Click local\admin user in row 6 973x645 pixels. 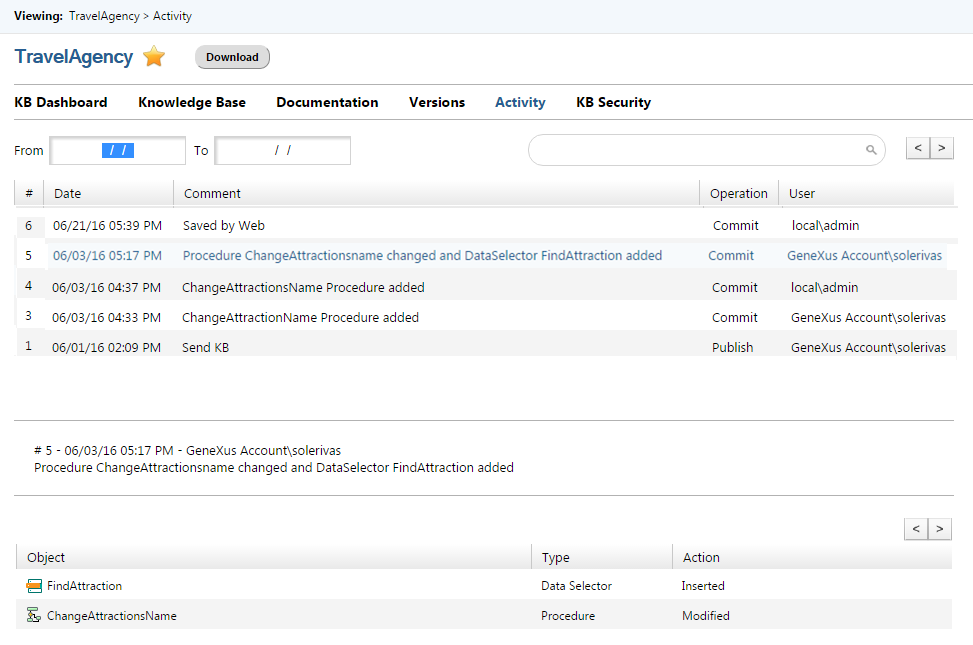click(x=825, y=225)
